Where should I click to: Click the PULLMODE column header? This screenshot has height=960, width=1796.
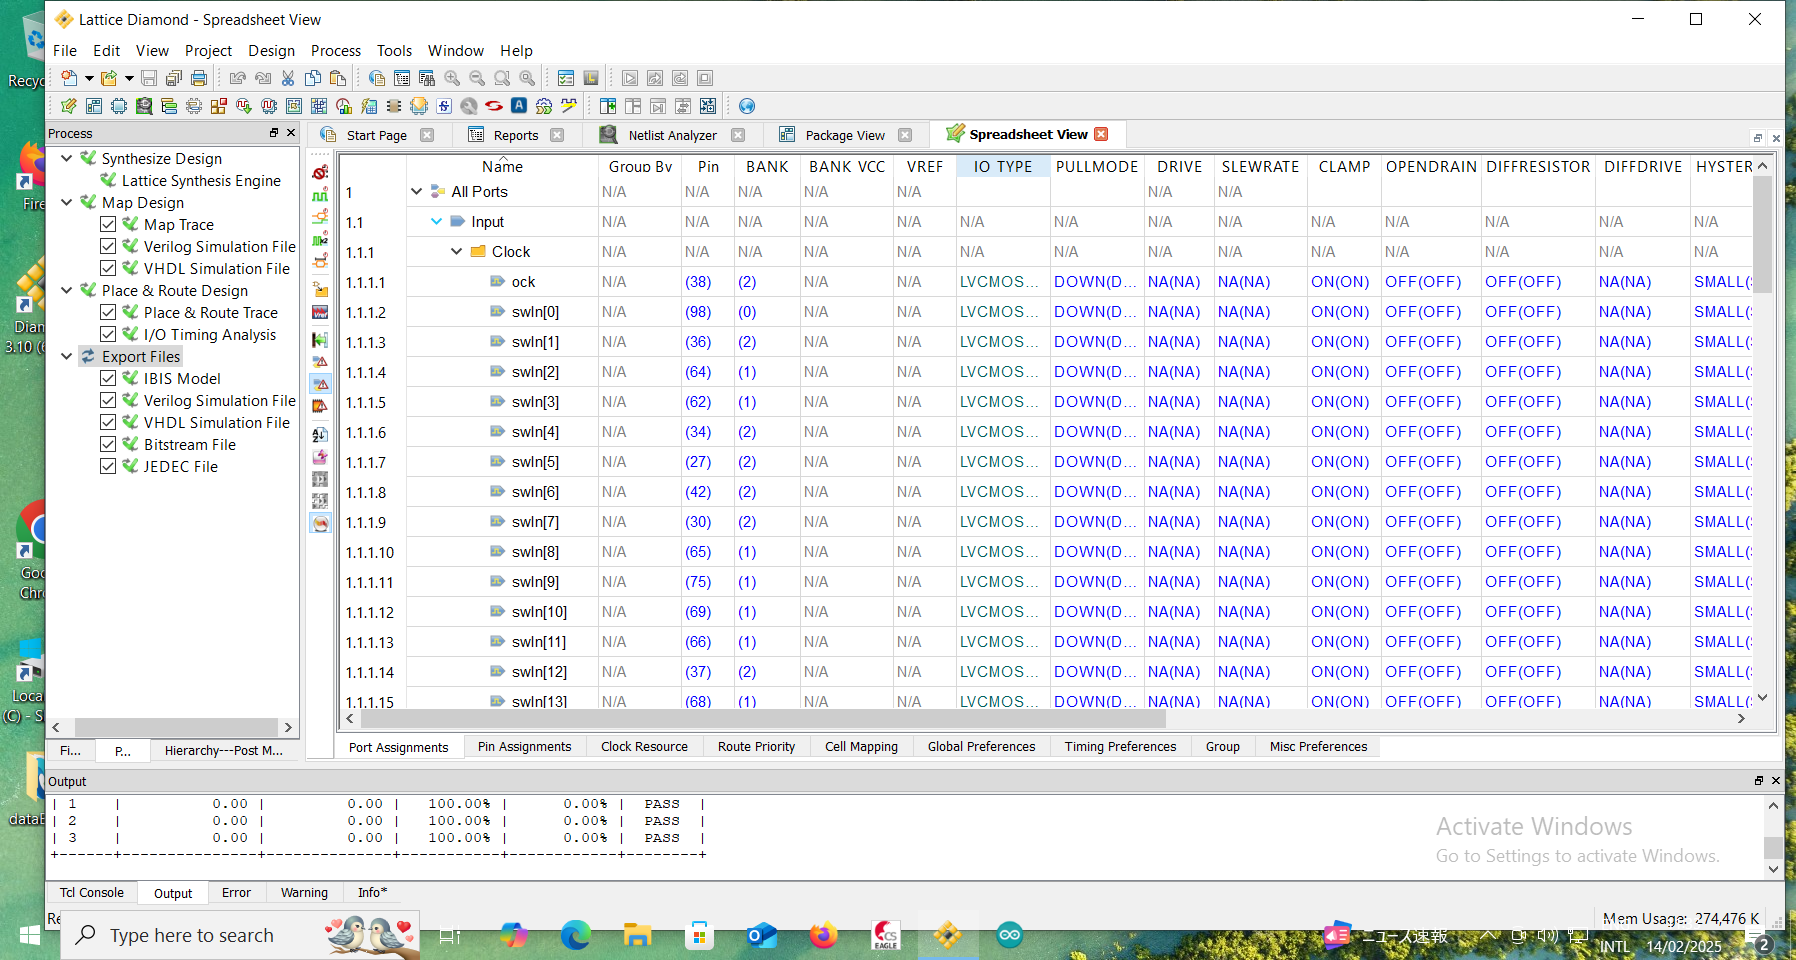(1097, 167)
